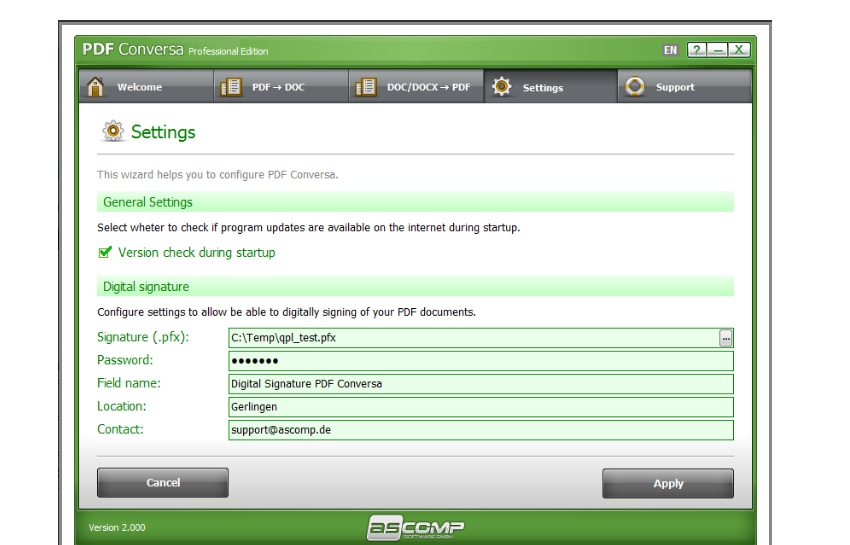The width and height of the screenshot is (850, 545).
Task: Close PDF Conversa with the X button
Action: [739, 50]
